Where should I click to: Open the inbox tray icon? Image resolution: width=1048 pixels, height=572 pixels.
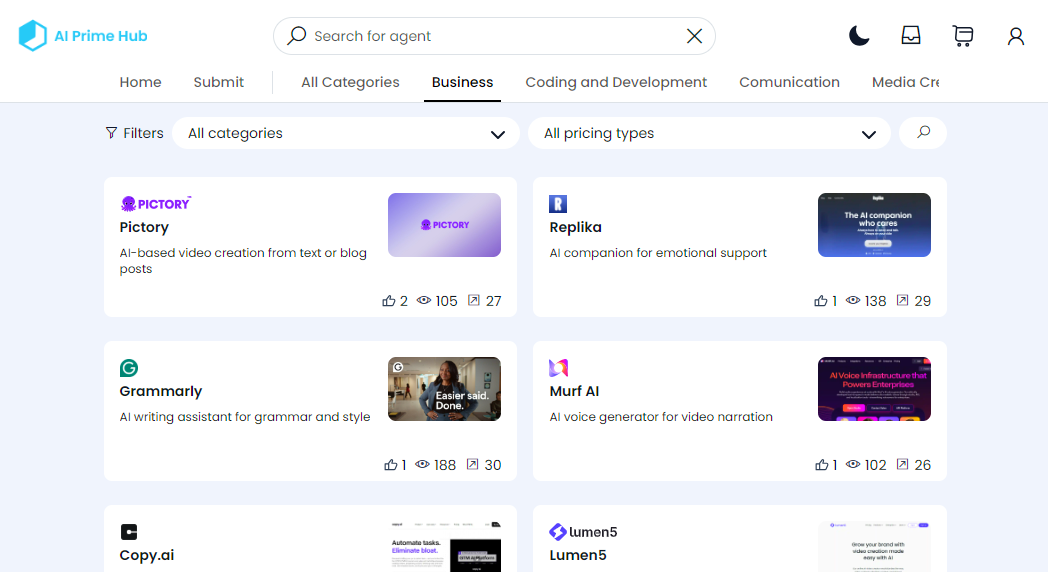[911, 35]
